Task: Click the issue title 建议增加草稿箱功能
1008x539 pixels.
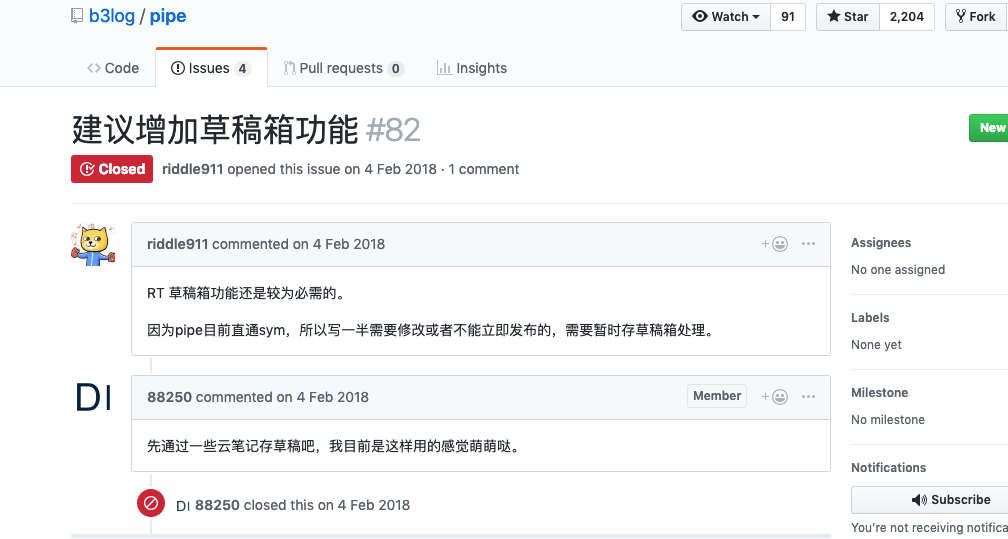Action: tap(215, 130)
